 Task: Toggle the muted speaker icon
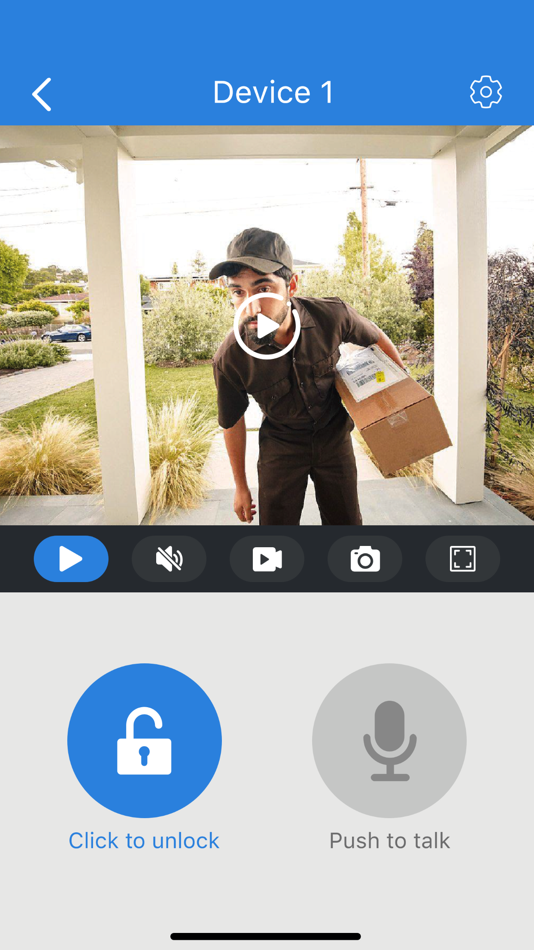pos(169,559)
